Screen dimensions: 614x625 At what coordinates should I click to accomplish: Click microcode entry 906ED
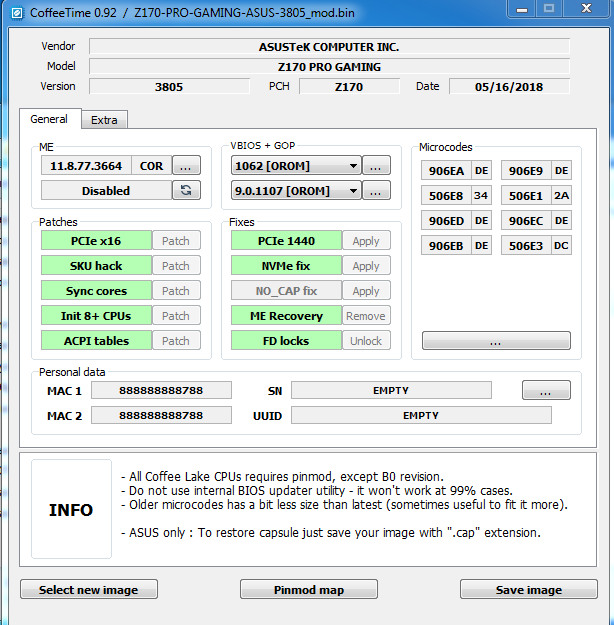click(446, 220)
